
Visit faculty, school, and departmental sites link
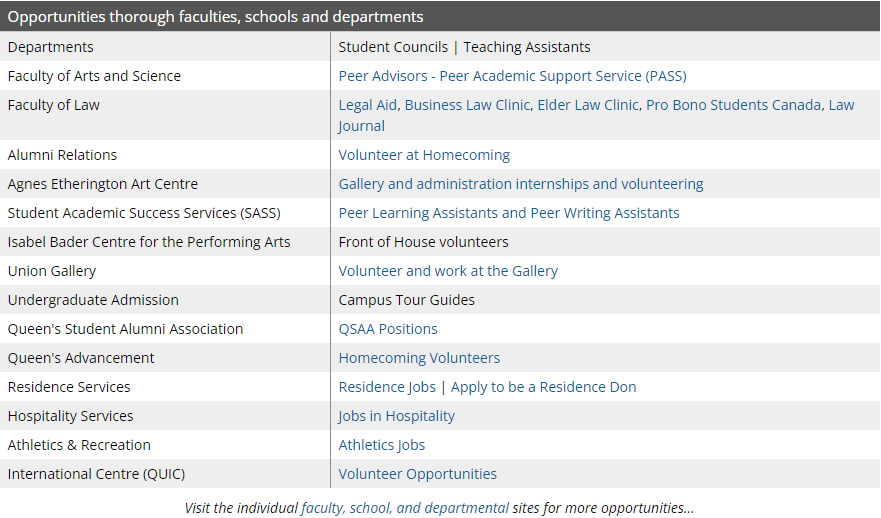[x=404, y=508]
